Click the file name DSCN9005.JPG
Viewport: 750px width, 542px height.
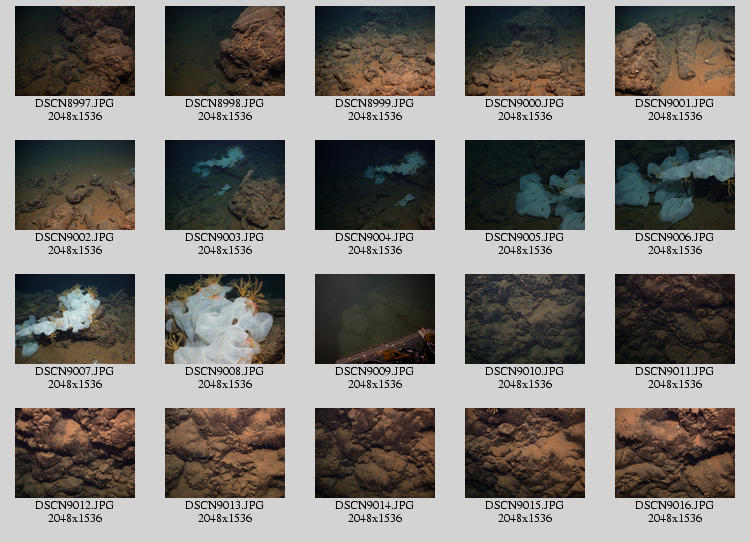525,237
